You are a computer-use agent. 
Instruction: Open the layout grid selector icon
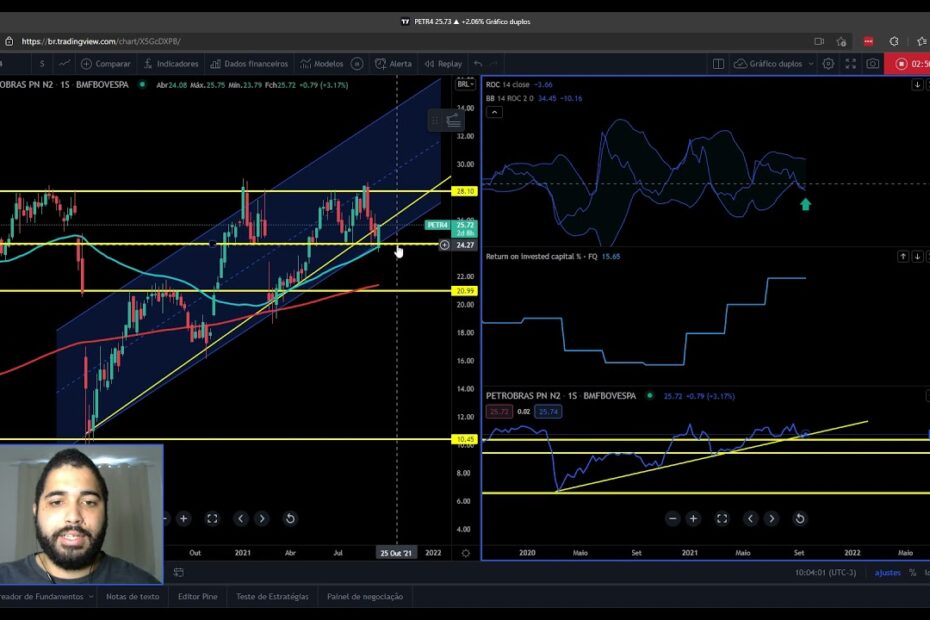[718, 63]
